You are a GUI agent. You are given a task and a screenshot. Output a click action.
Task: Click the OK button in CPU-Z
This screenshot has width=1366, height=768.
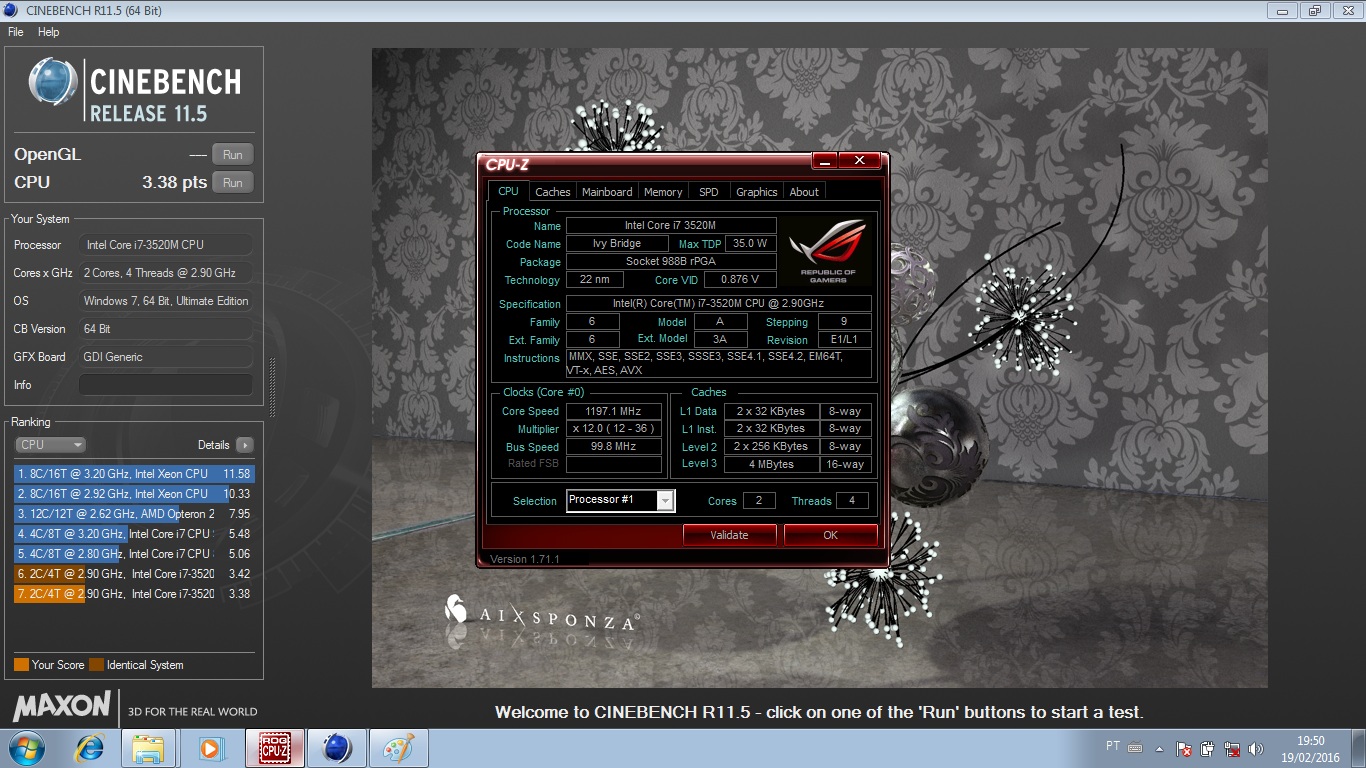click(830, 535)
